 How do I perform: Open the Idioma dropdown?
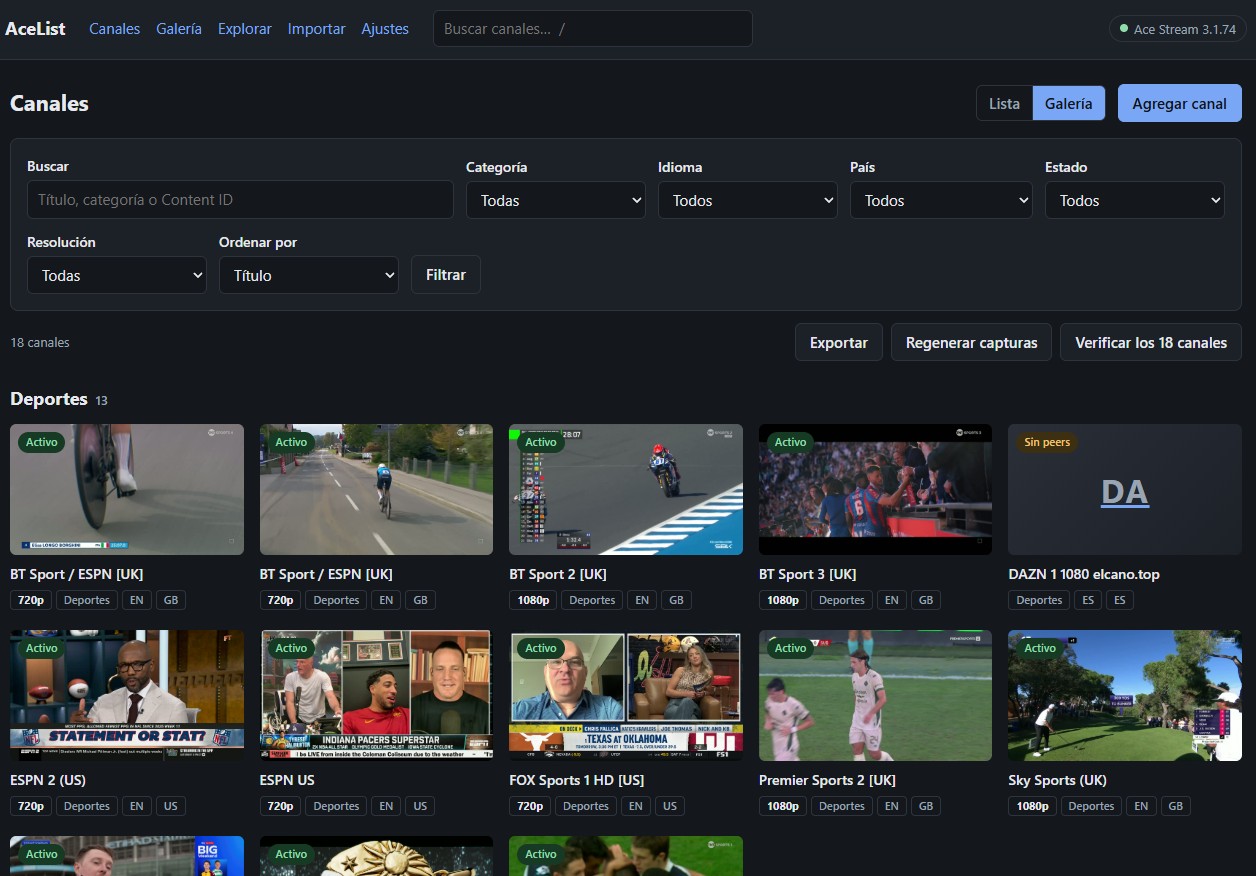point(748,200)
